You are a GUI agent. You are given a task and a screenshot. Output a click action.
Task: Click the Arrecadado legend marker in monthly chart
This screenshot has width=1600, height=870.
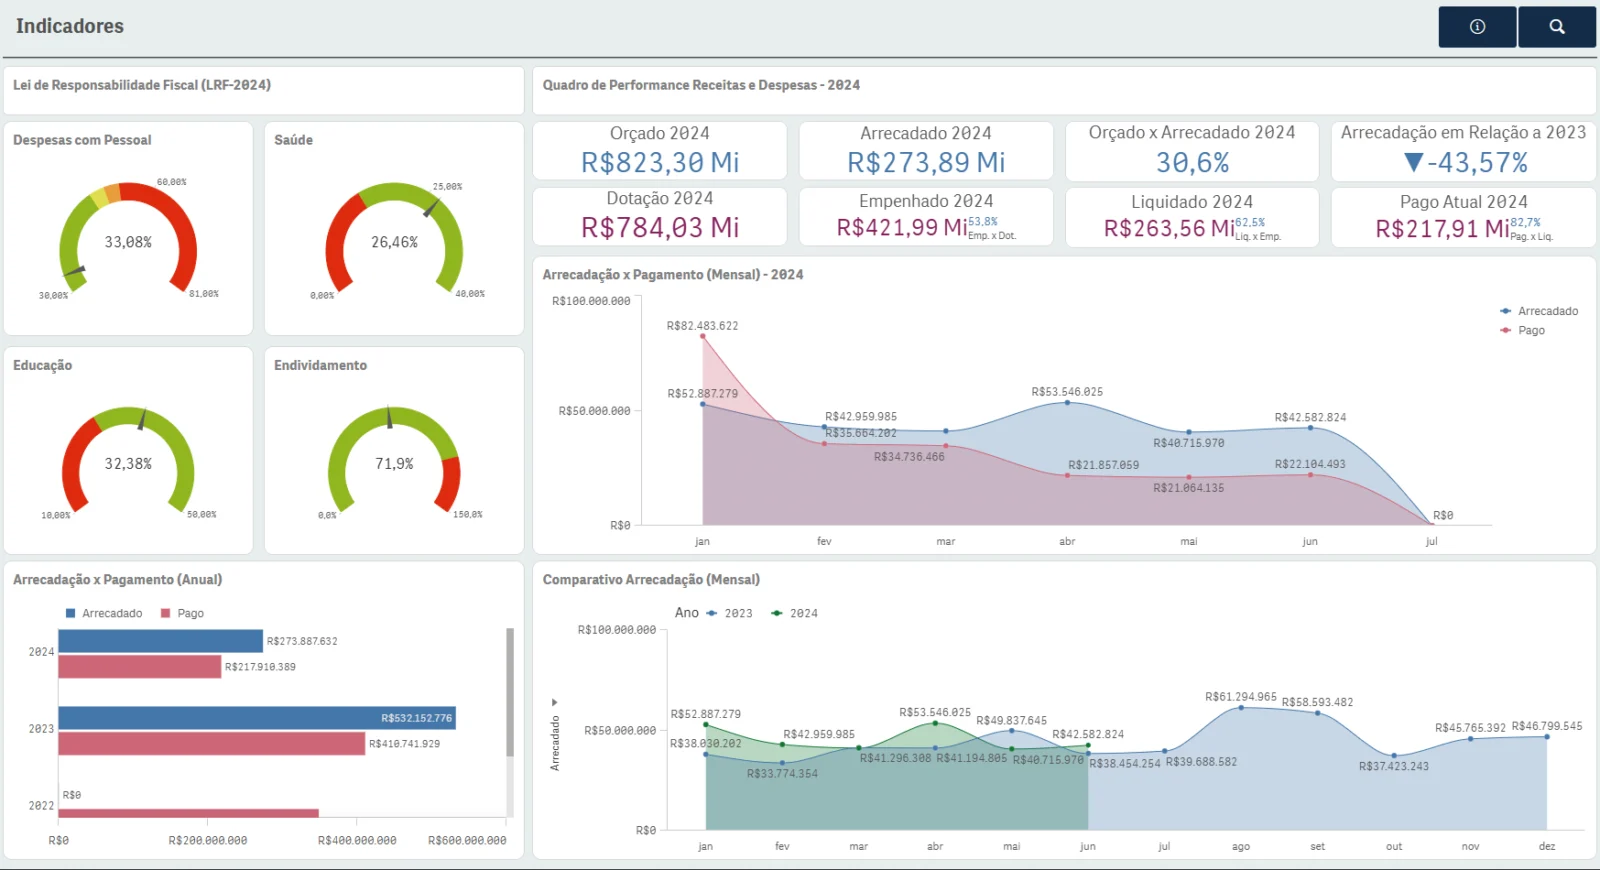tap(1505, 311)
